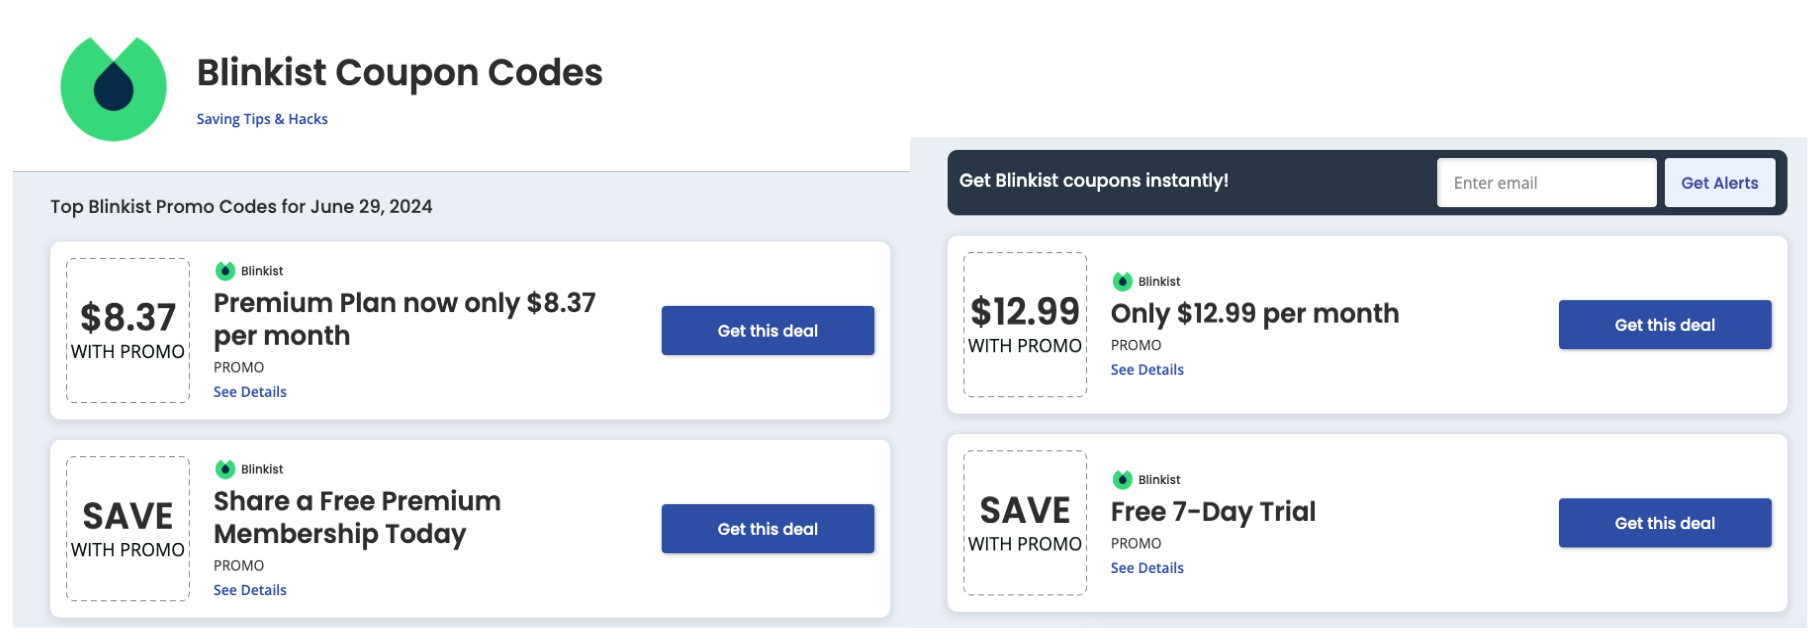Open the Free 7-Day Trial title
1820x638 pixels.
(1213, 512)
